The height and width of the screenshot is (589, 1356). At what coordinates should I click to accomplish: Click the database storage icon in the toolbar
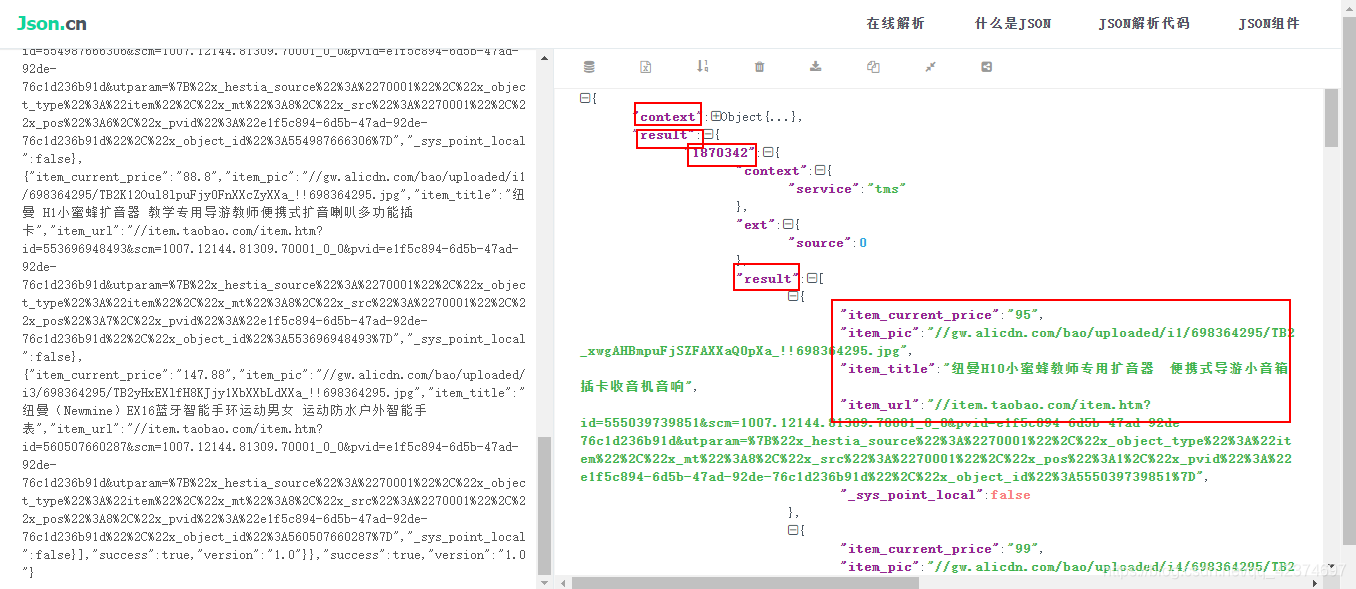[589, 67]
